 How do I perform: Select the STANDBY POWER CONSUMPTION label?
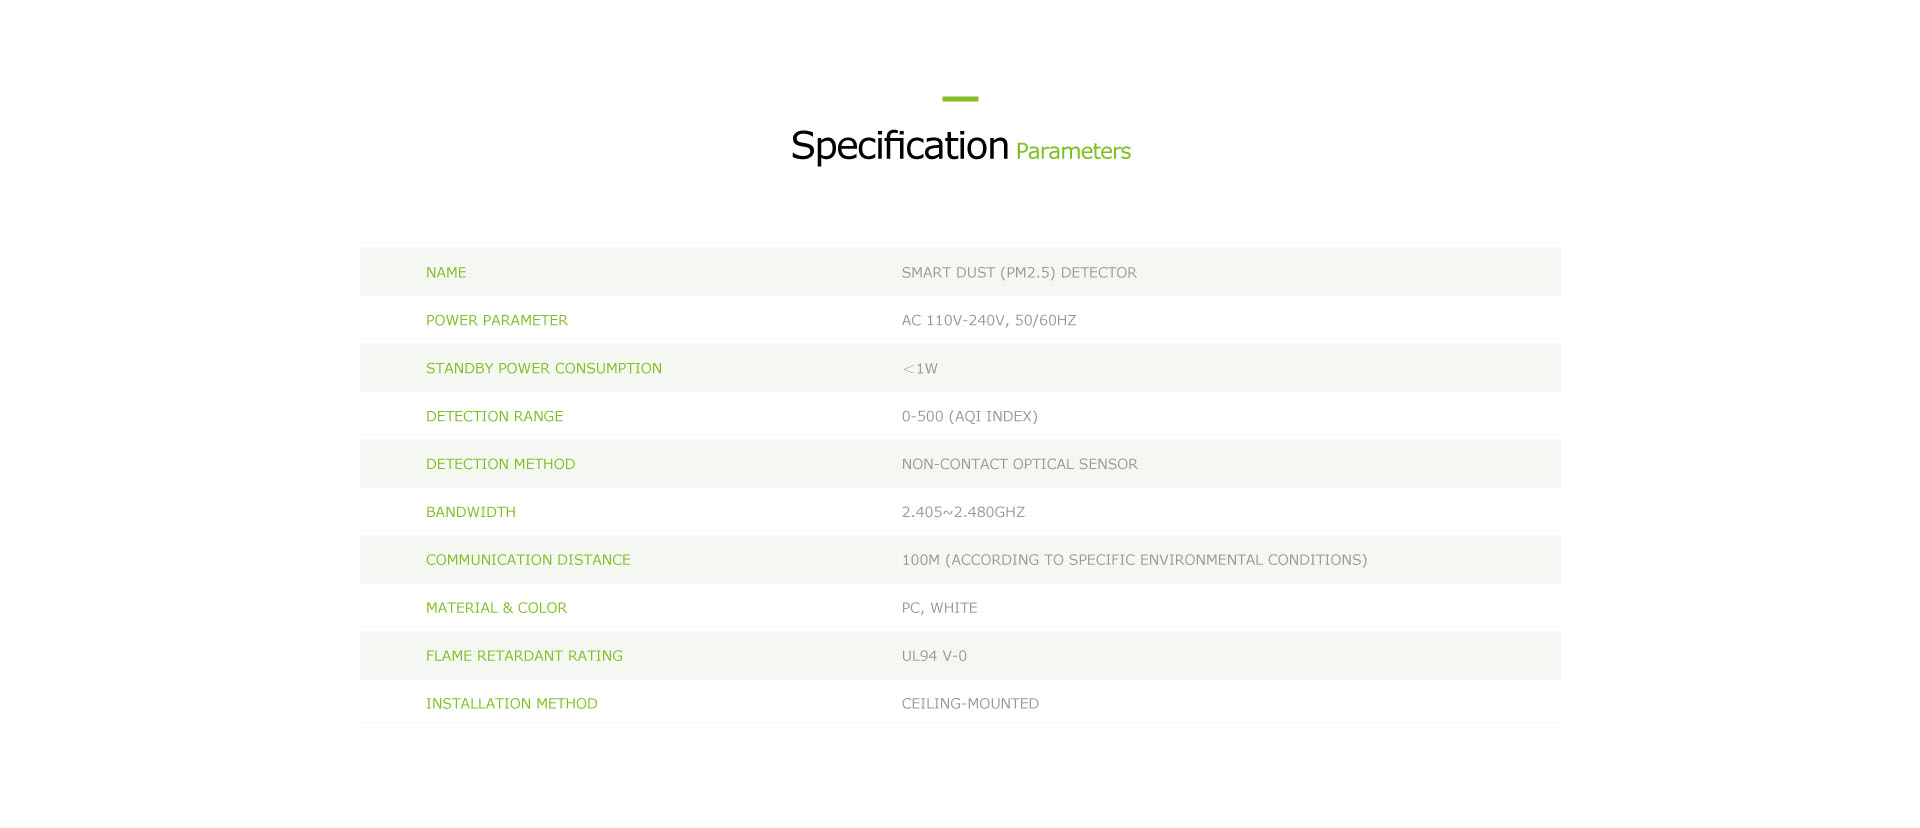544,368
